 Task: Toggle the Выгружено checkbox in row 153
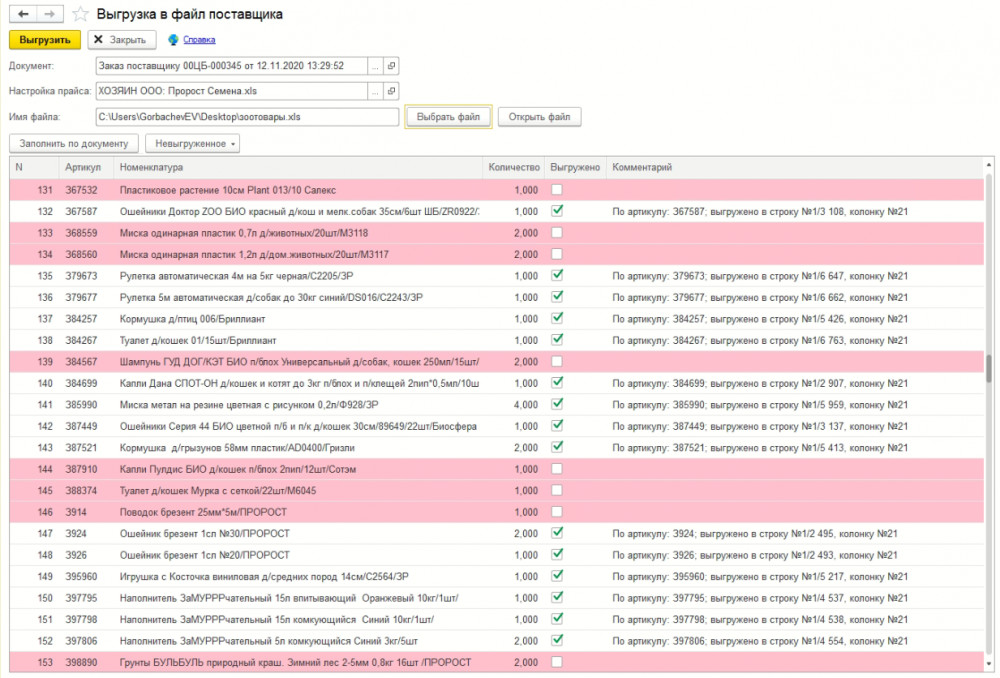click(x=557, y=662)
